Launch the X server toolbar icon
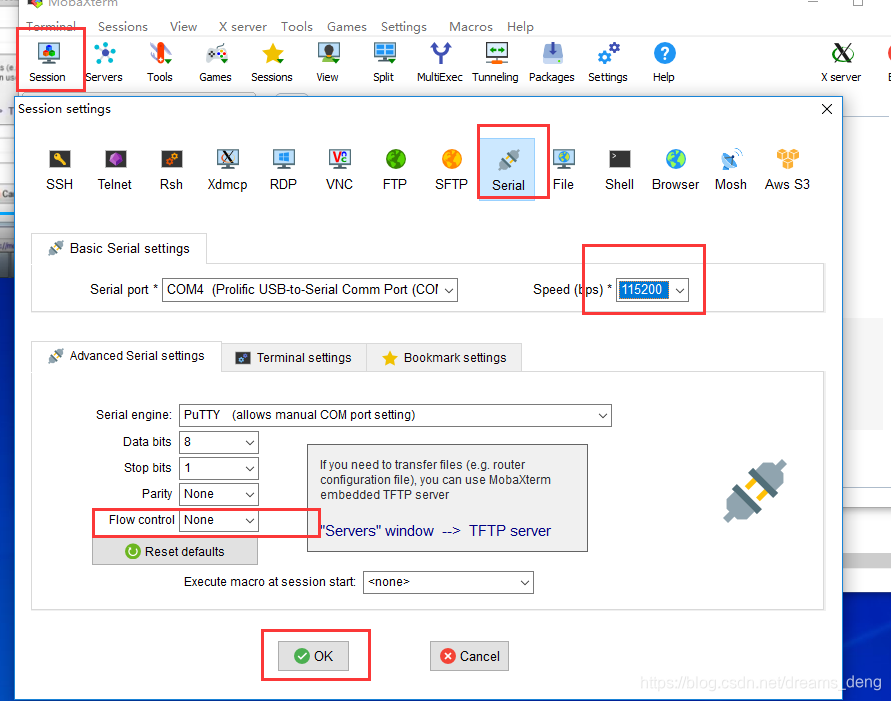The image size is (891, 701). [x=841, y=62]
